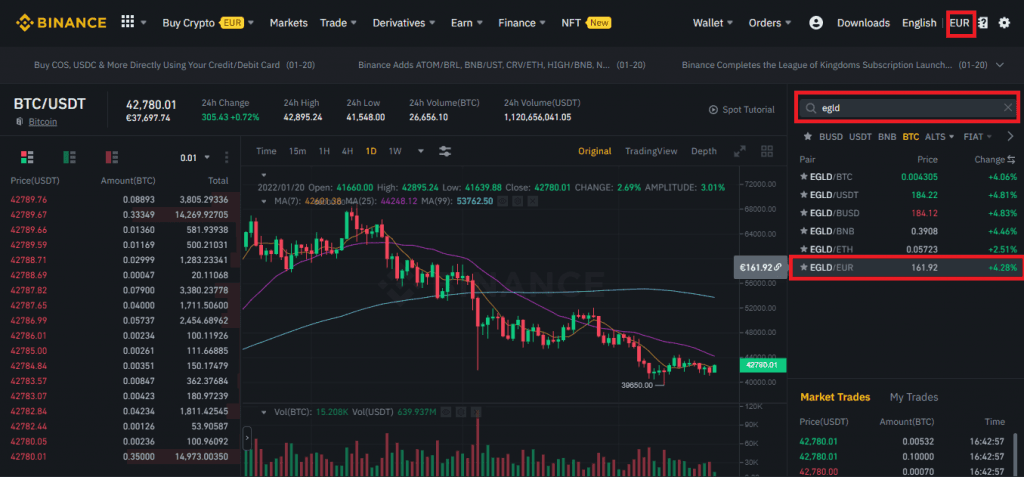Toggle favorite star for EGLD/USDT pair
The image size is (1024, 477).
tap(802, 195)
